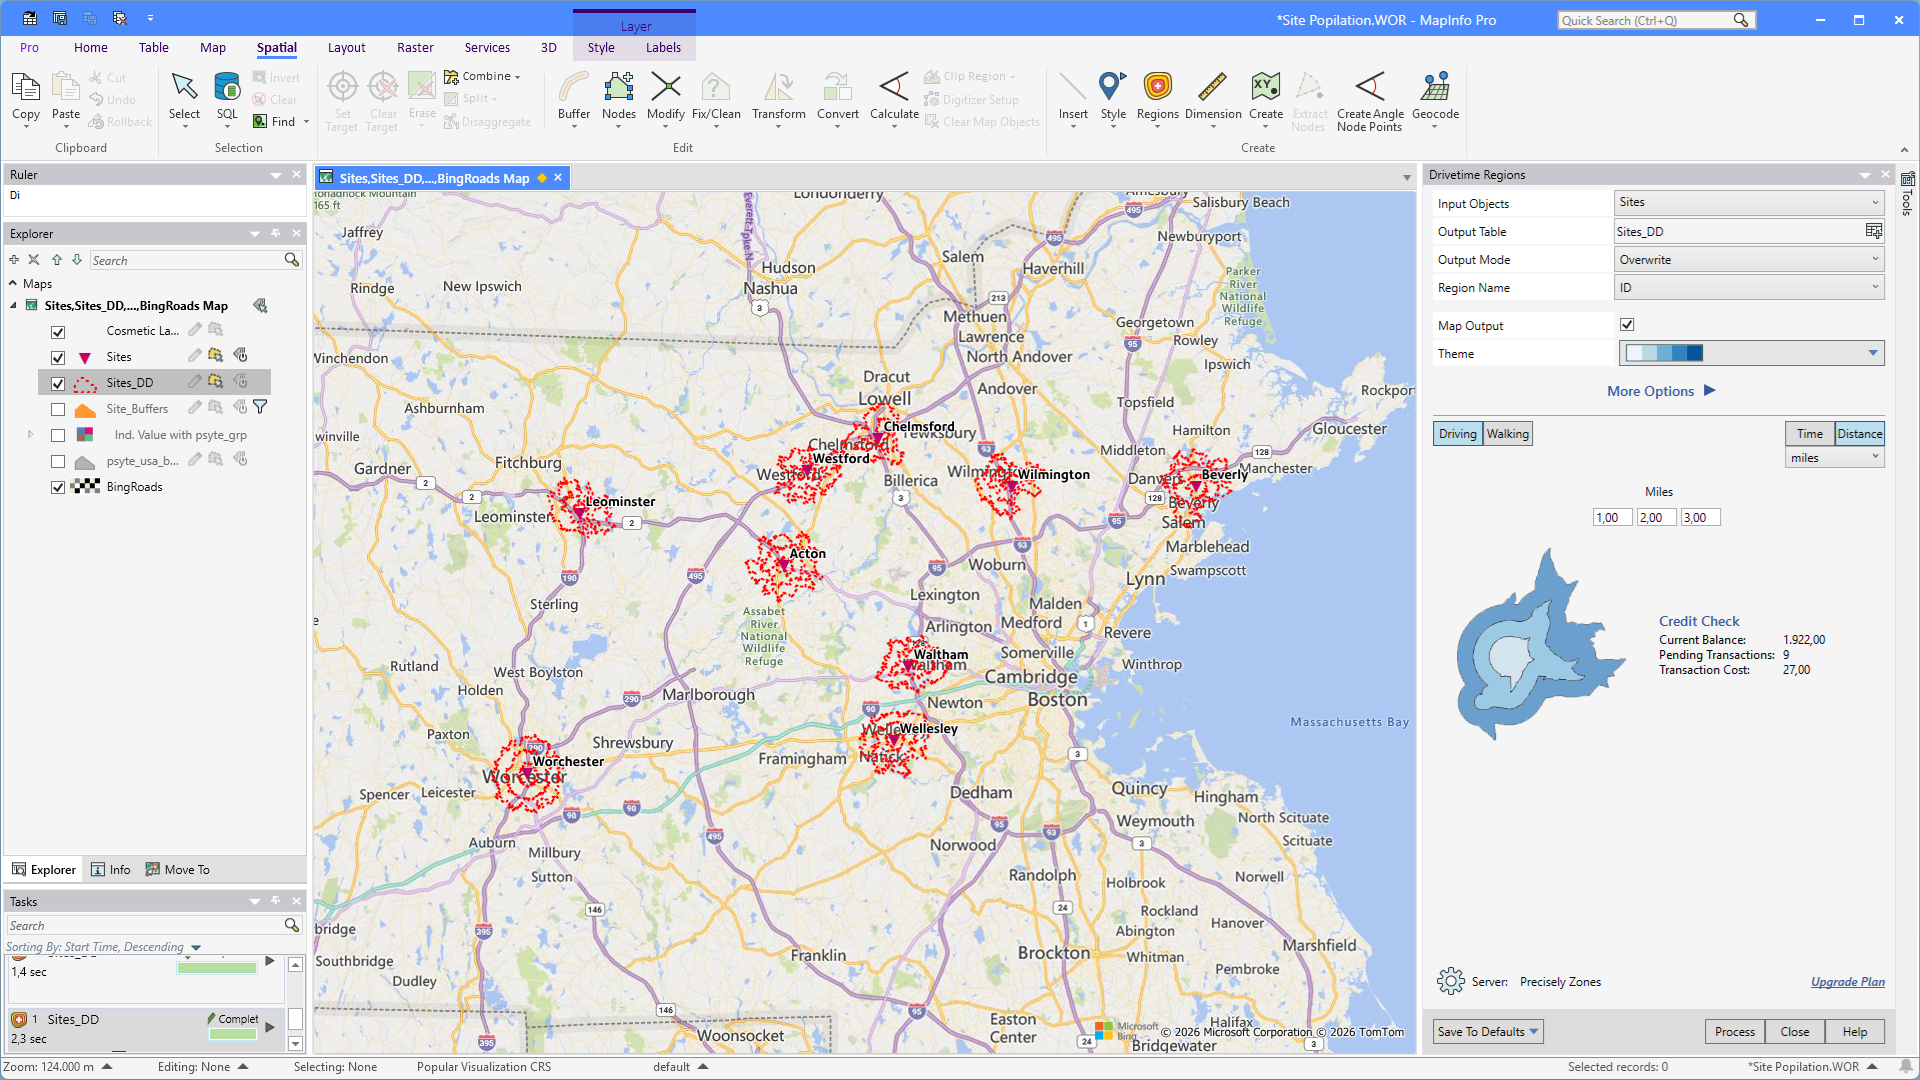Click the Process button
Screen dimensions: 1920x1080
1734,1032
